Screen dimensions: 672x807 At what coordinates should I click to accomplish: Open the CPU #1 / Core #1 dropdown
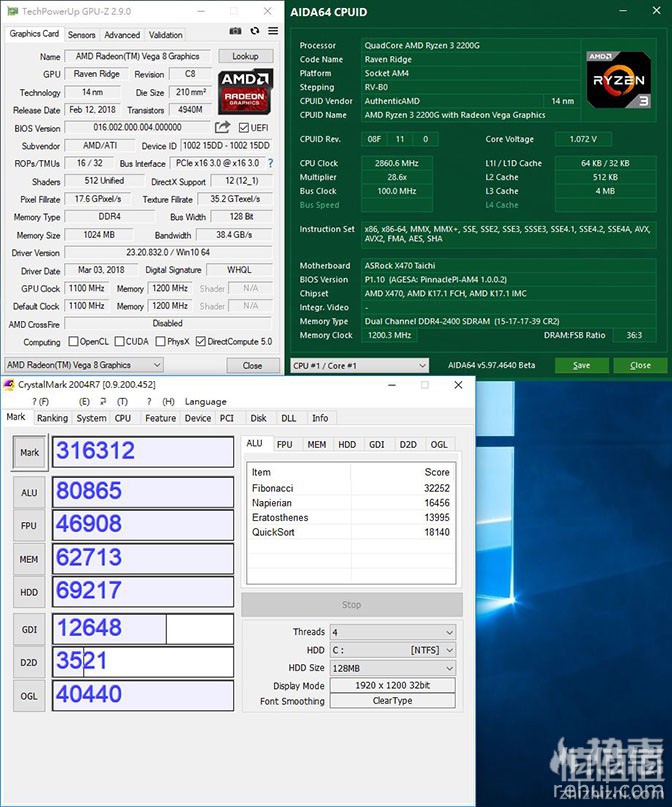[x=360, y=365]
